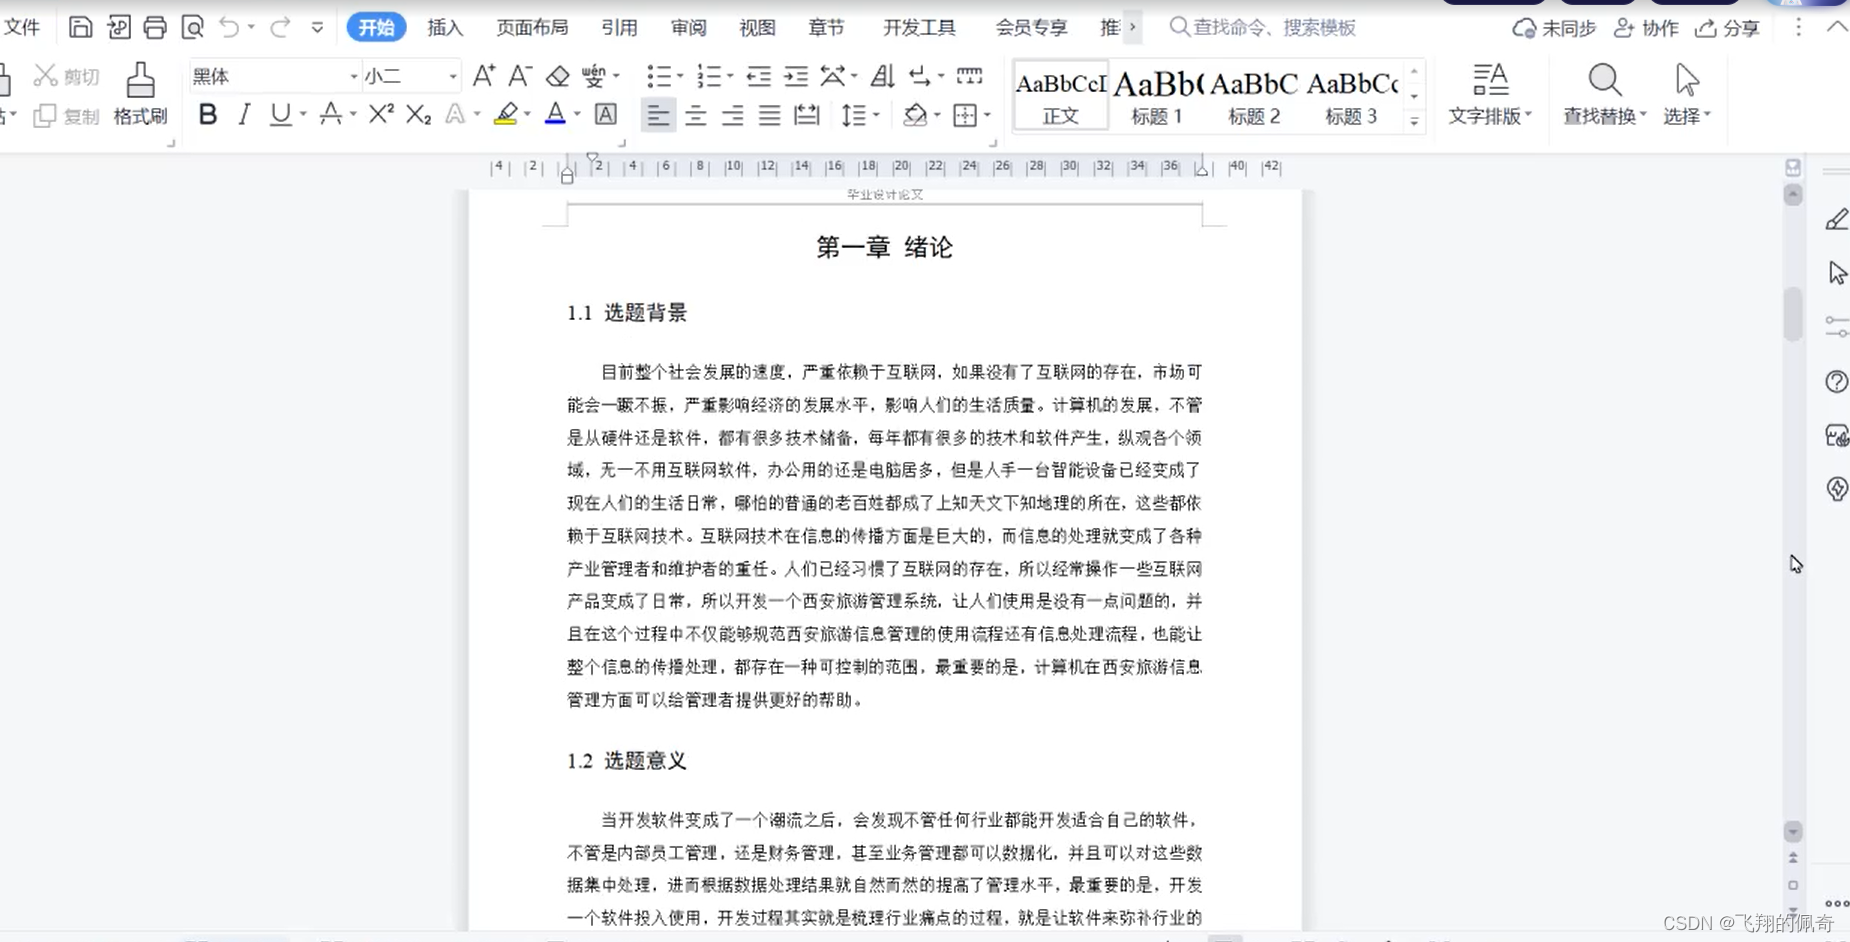1850x942 pixels.
Task: Click the help question mark sidebar icon
Action: pyautogui.click(x=1837, y=381)
